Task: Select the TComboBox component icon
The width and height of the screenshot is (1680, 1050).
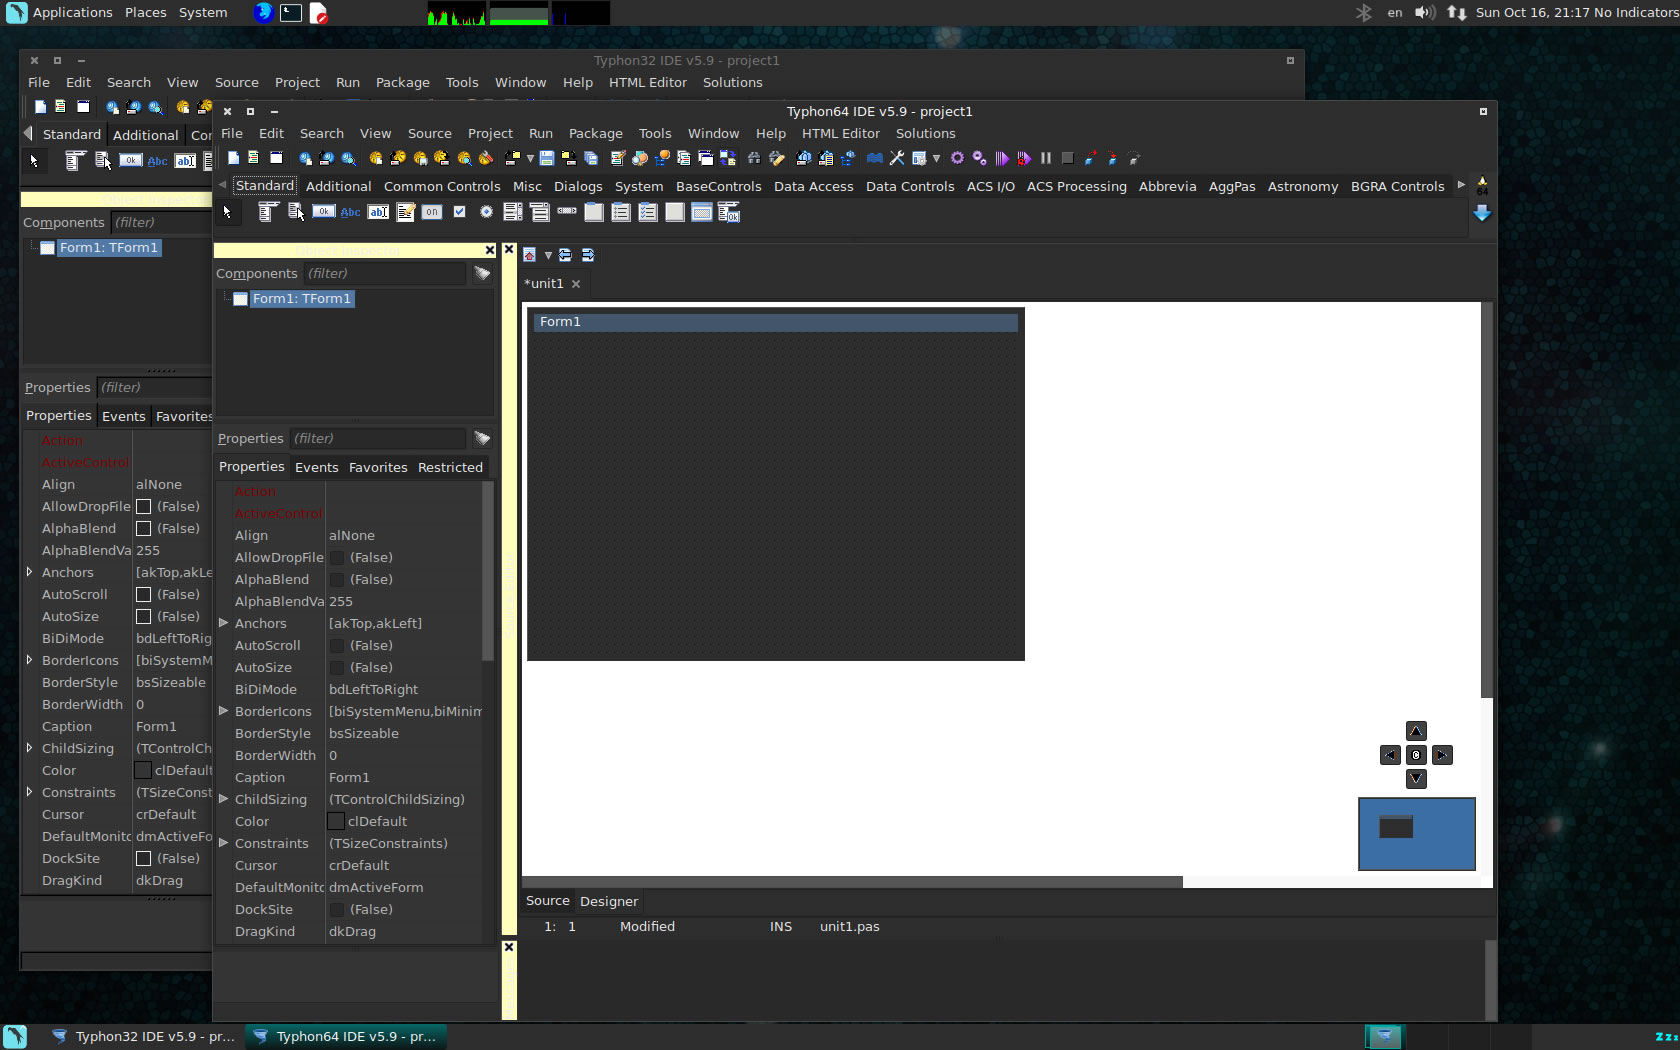Action: [x=540, y=212]
